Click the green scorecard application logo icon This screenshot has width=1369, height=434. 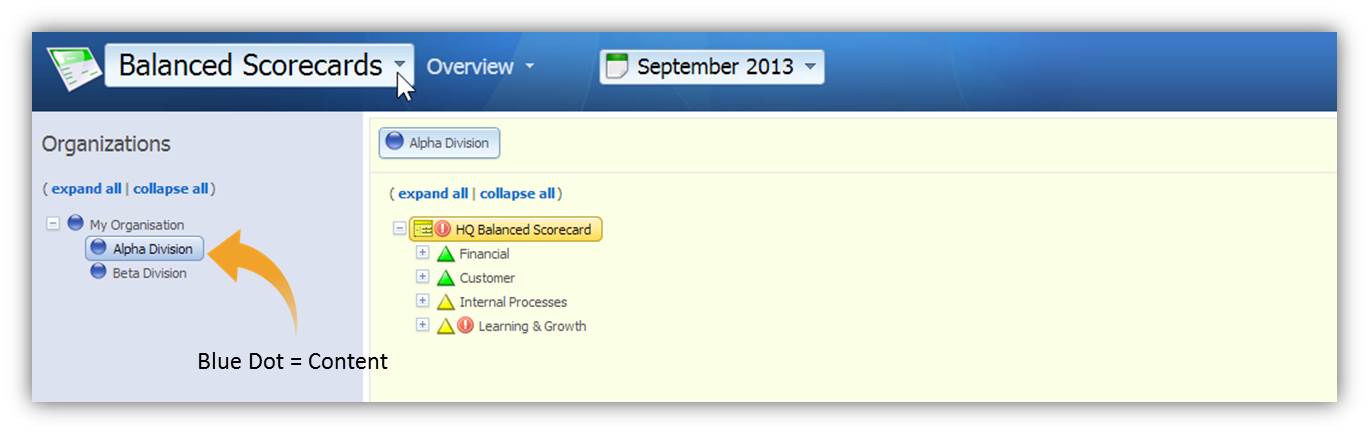point(72,68)
